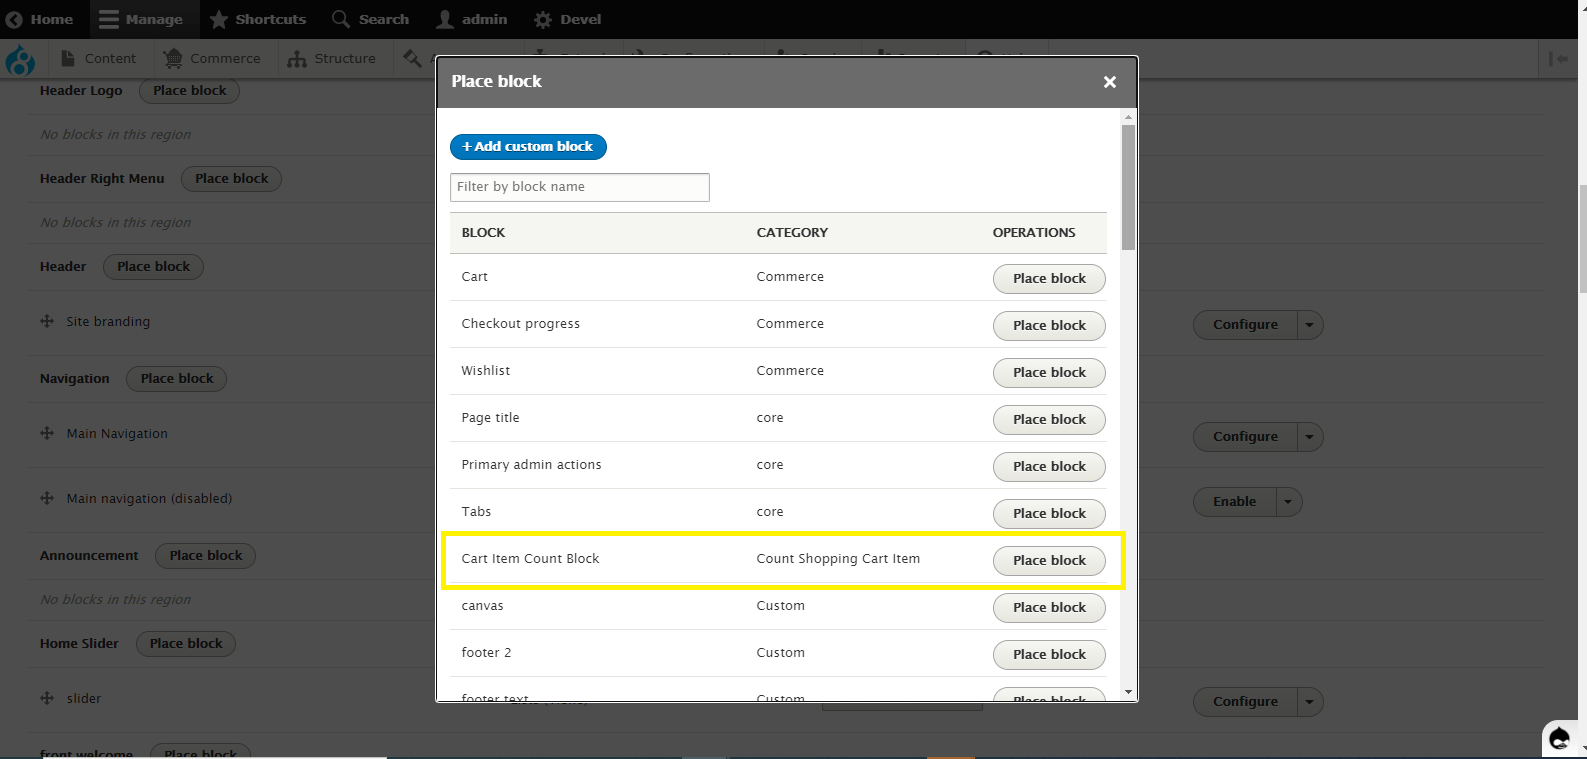The width and height of the screenshot is (1587, 759).
Task: Expand Configure dropdown arrow for slider block
Action: [1309, 702]
